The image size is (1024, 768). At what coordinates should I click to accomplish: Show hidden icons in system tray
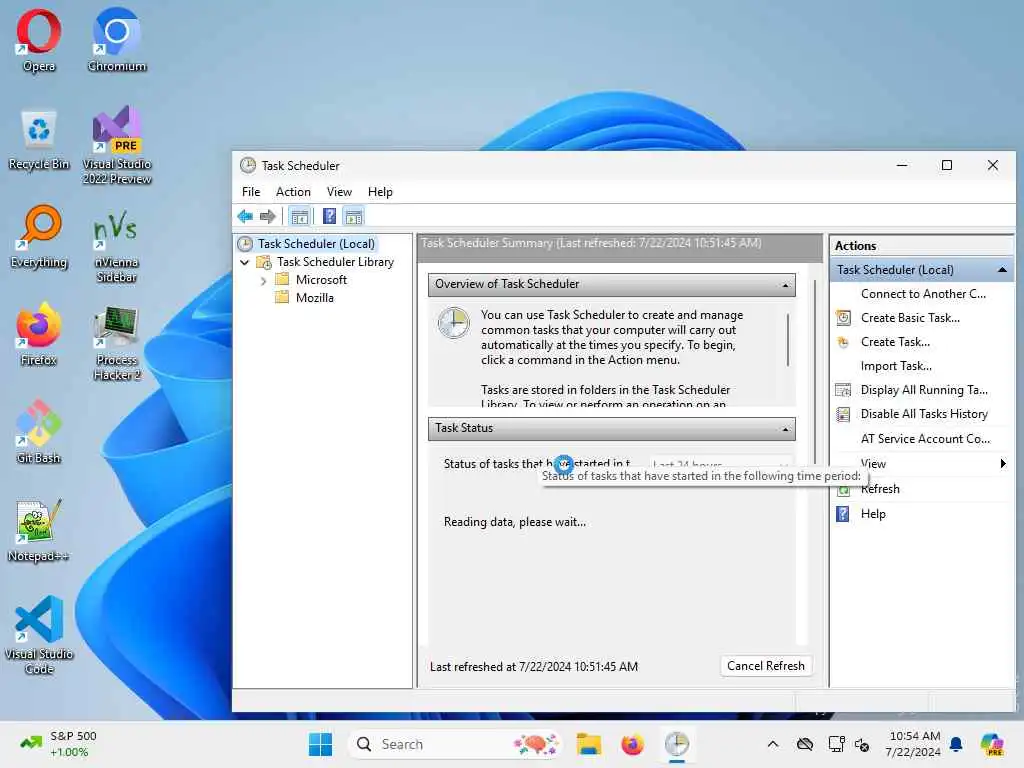pos(773,744)
